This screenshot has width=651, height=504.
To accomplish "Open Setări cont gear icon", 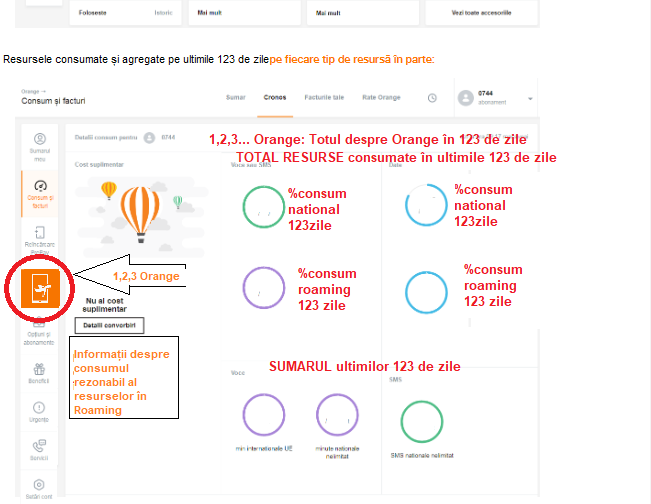I will 39,486.
